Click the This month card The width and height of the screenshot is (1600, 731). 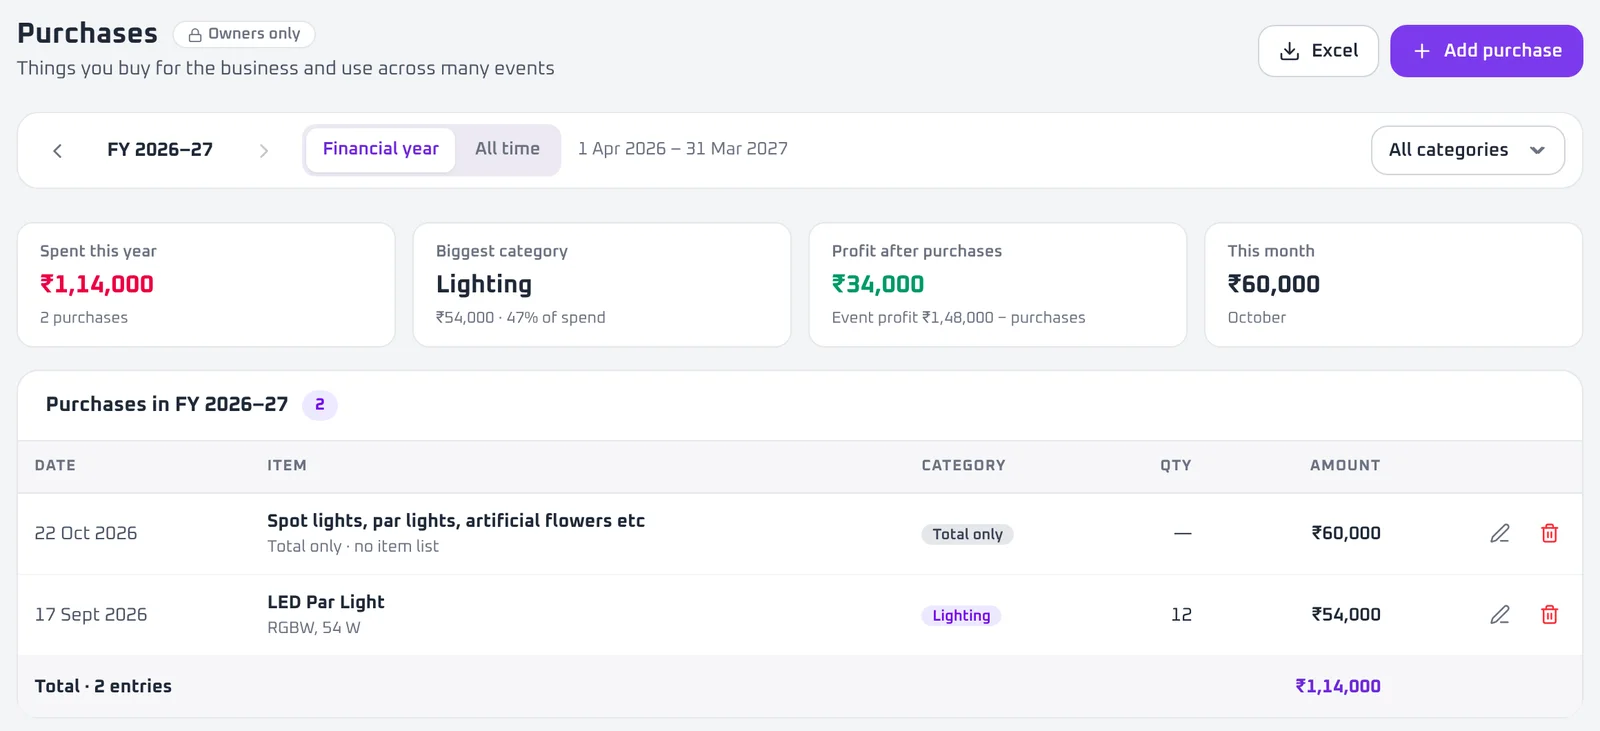pyautogui.click(x=1394, y=285)
